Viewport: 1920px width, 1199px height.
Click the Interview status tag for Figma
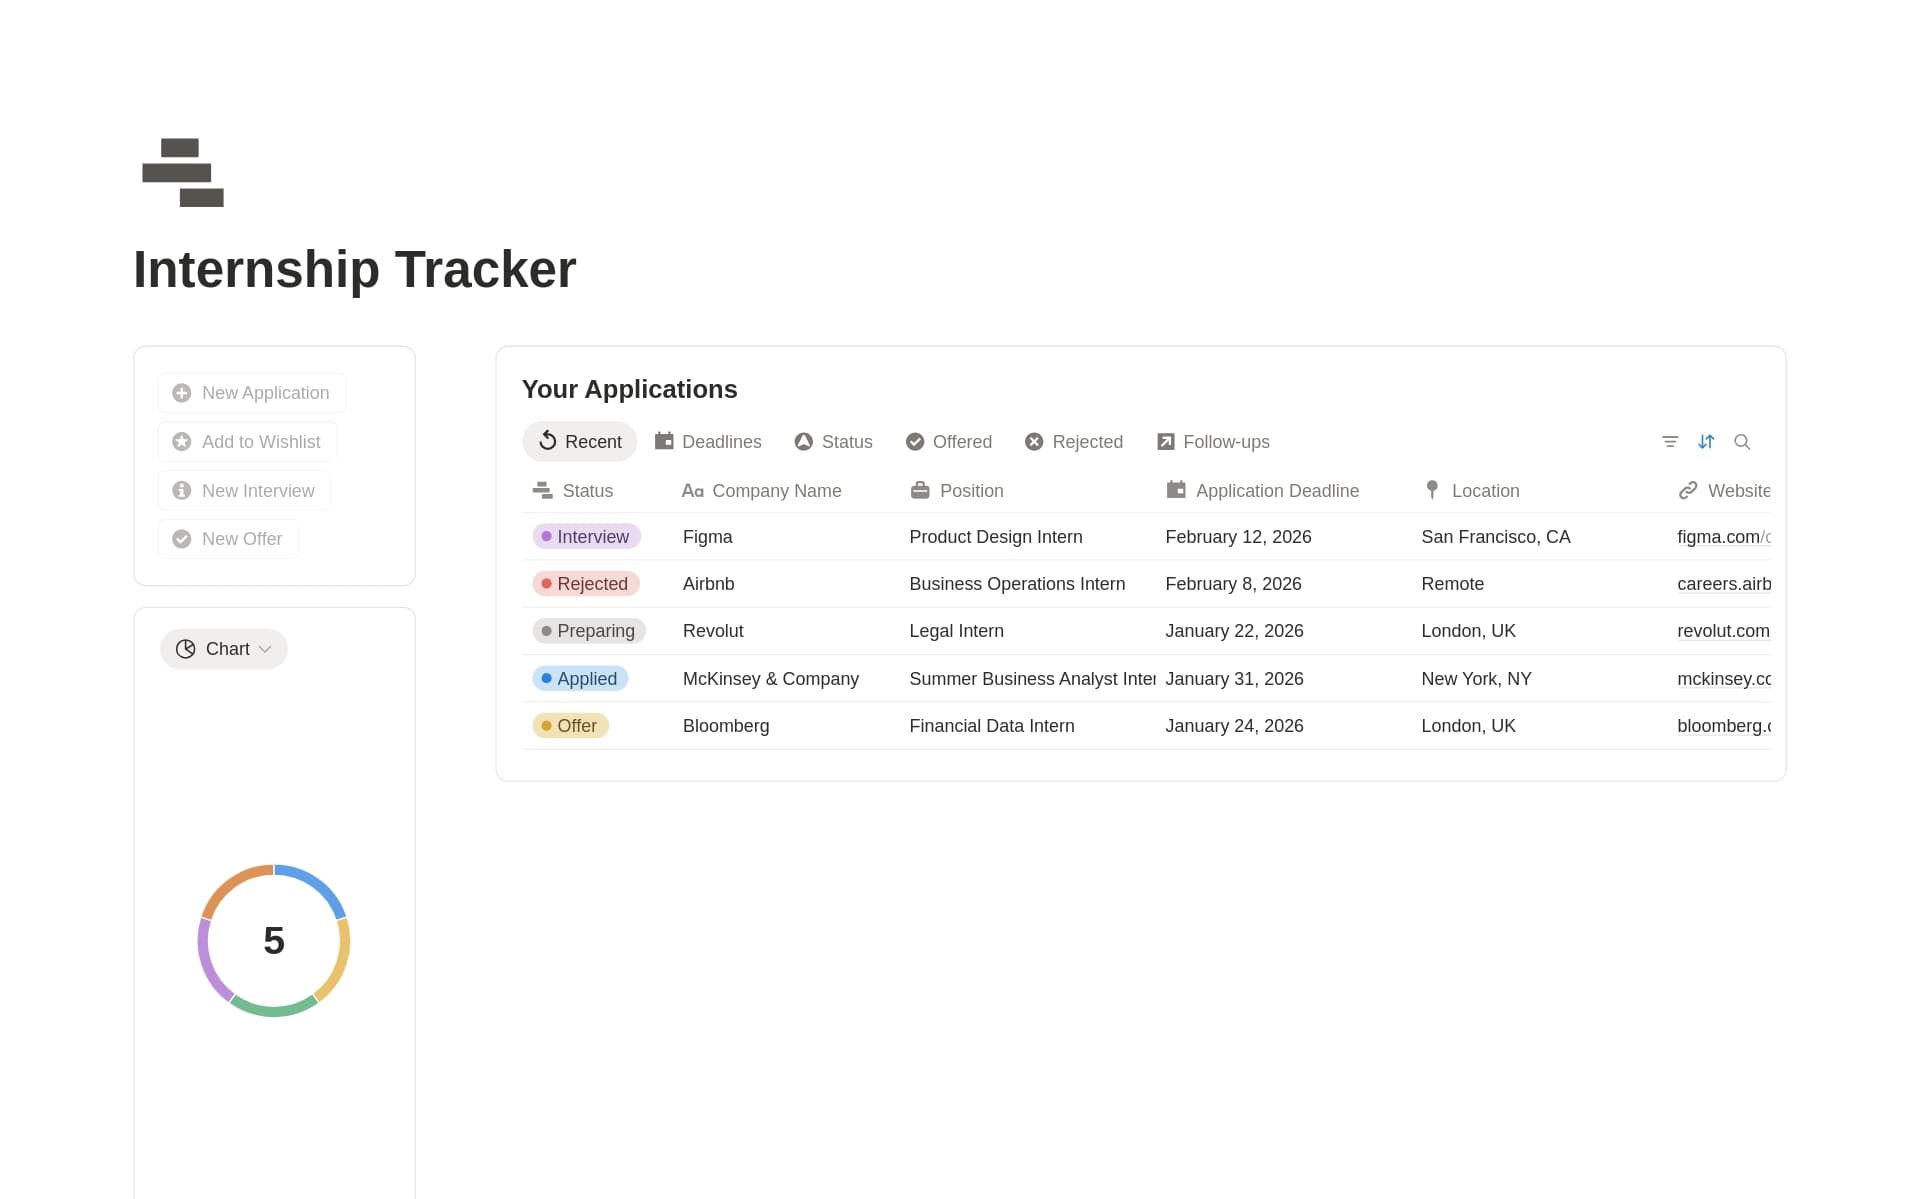click(586, 537)
